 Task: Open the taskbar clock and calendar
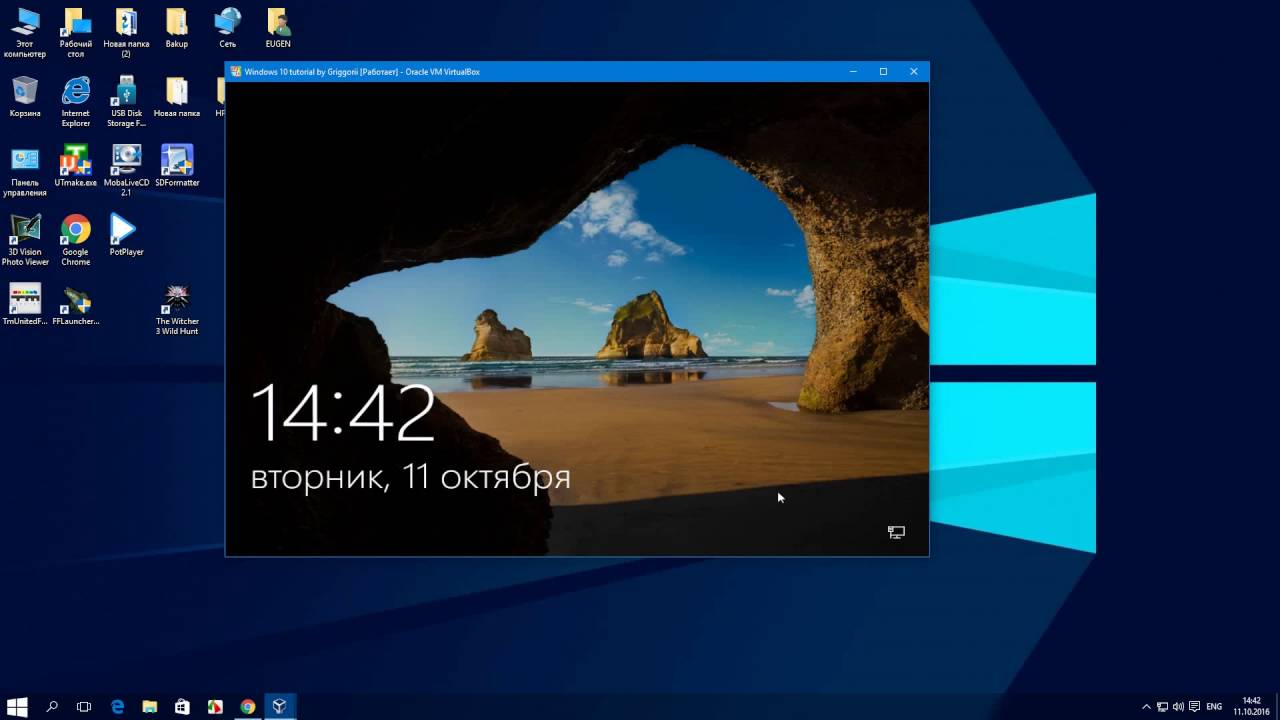[1251, 706]
